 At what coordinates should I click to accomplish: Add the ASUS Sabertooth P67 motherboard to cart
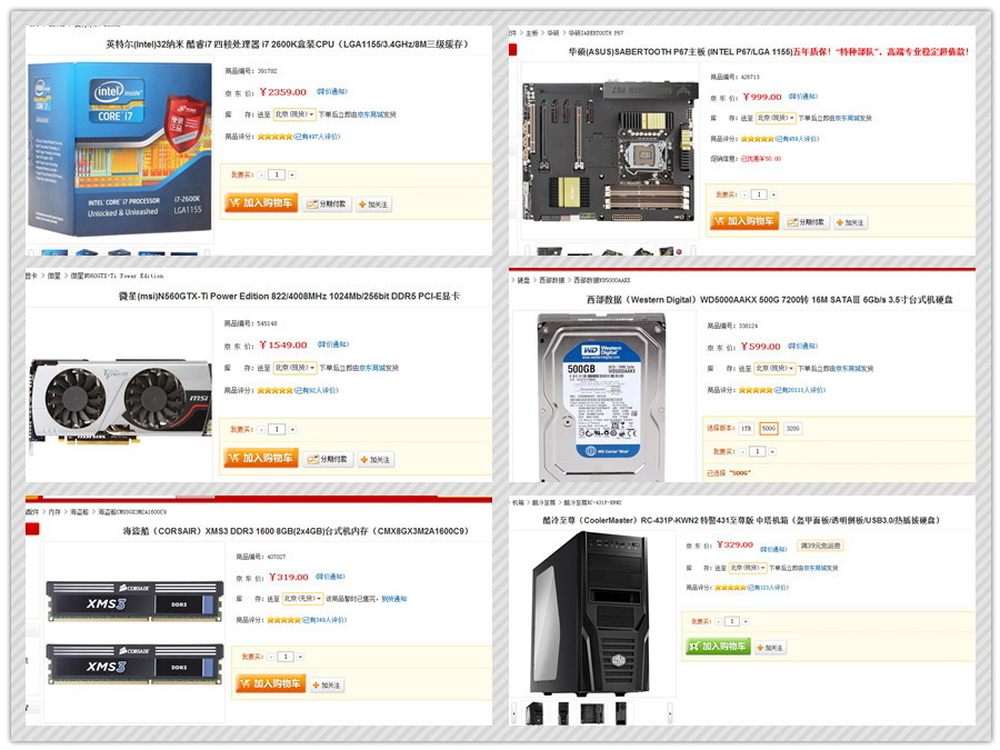click(744, 221)
